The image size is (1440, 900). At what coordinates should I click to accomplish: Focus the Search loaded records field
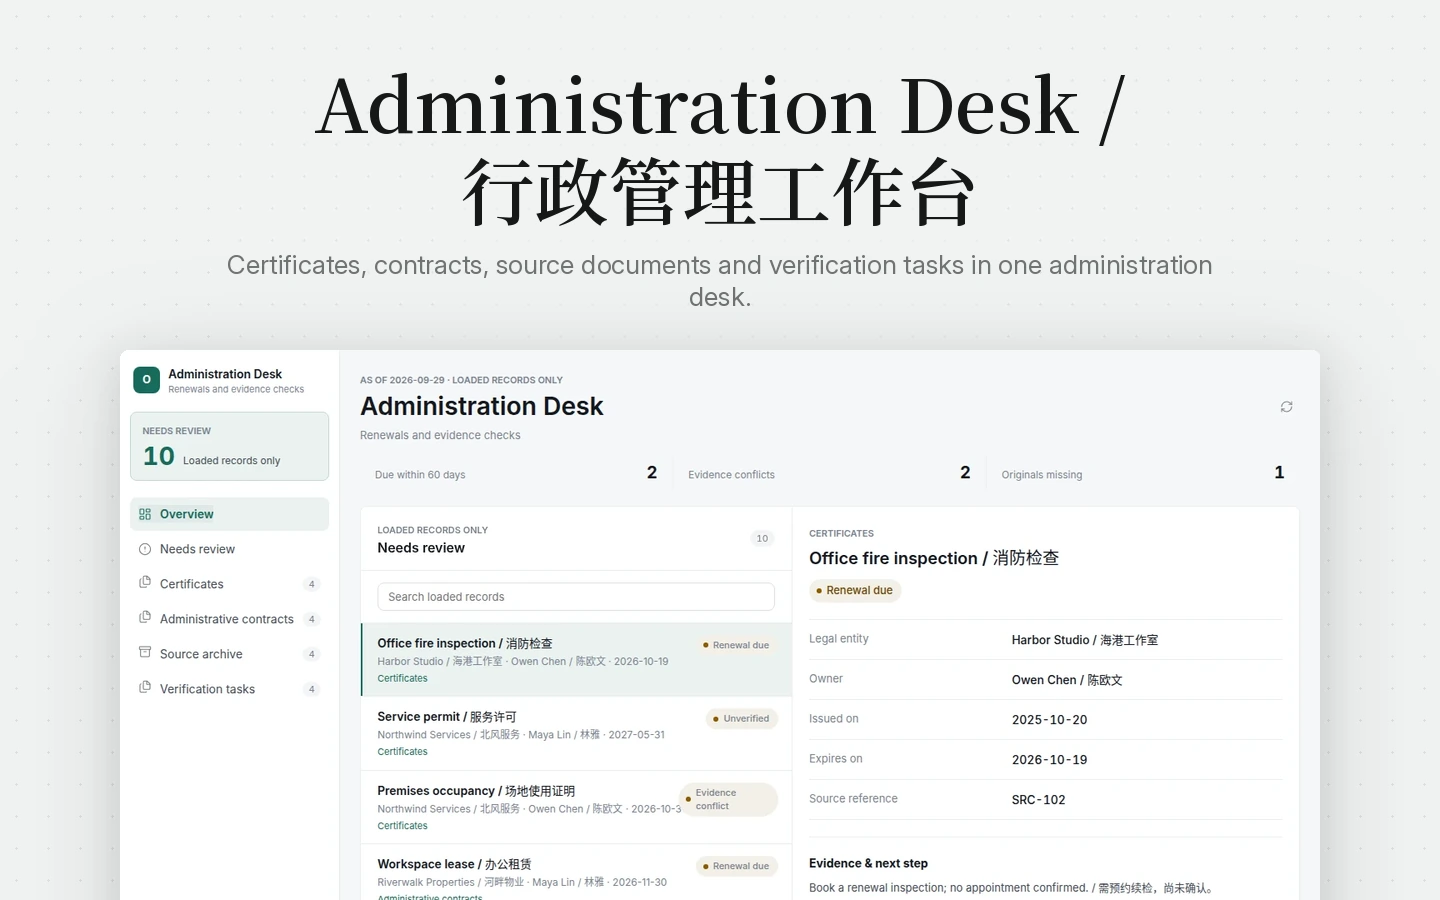pos(576,597)
